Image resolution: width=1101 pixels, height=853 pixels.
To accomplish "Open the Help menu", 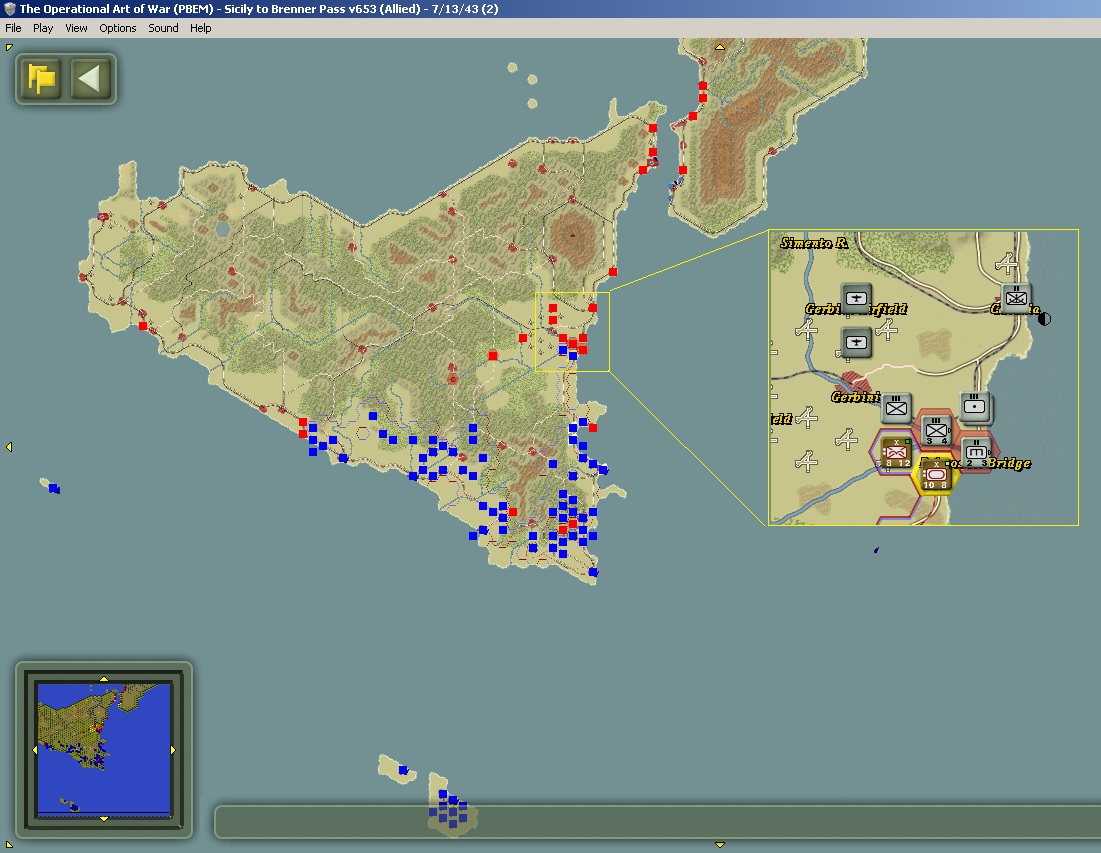I will point(200,28).
